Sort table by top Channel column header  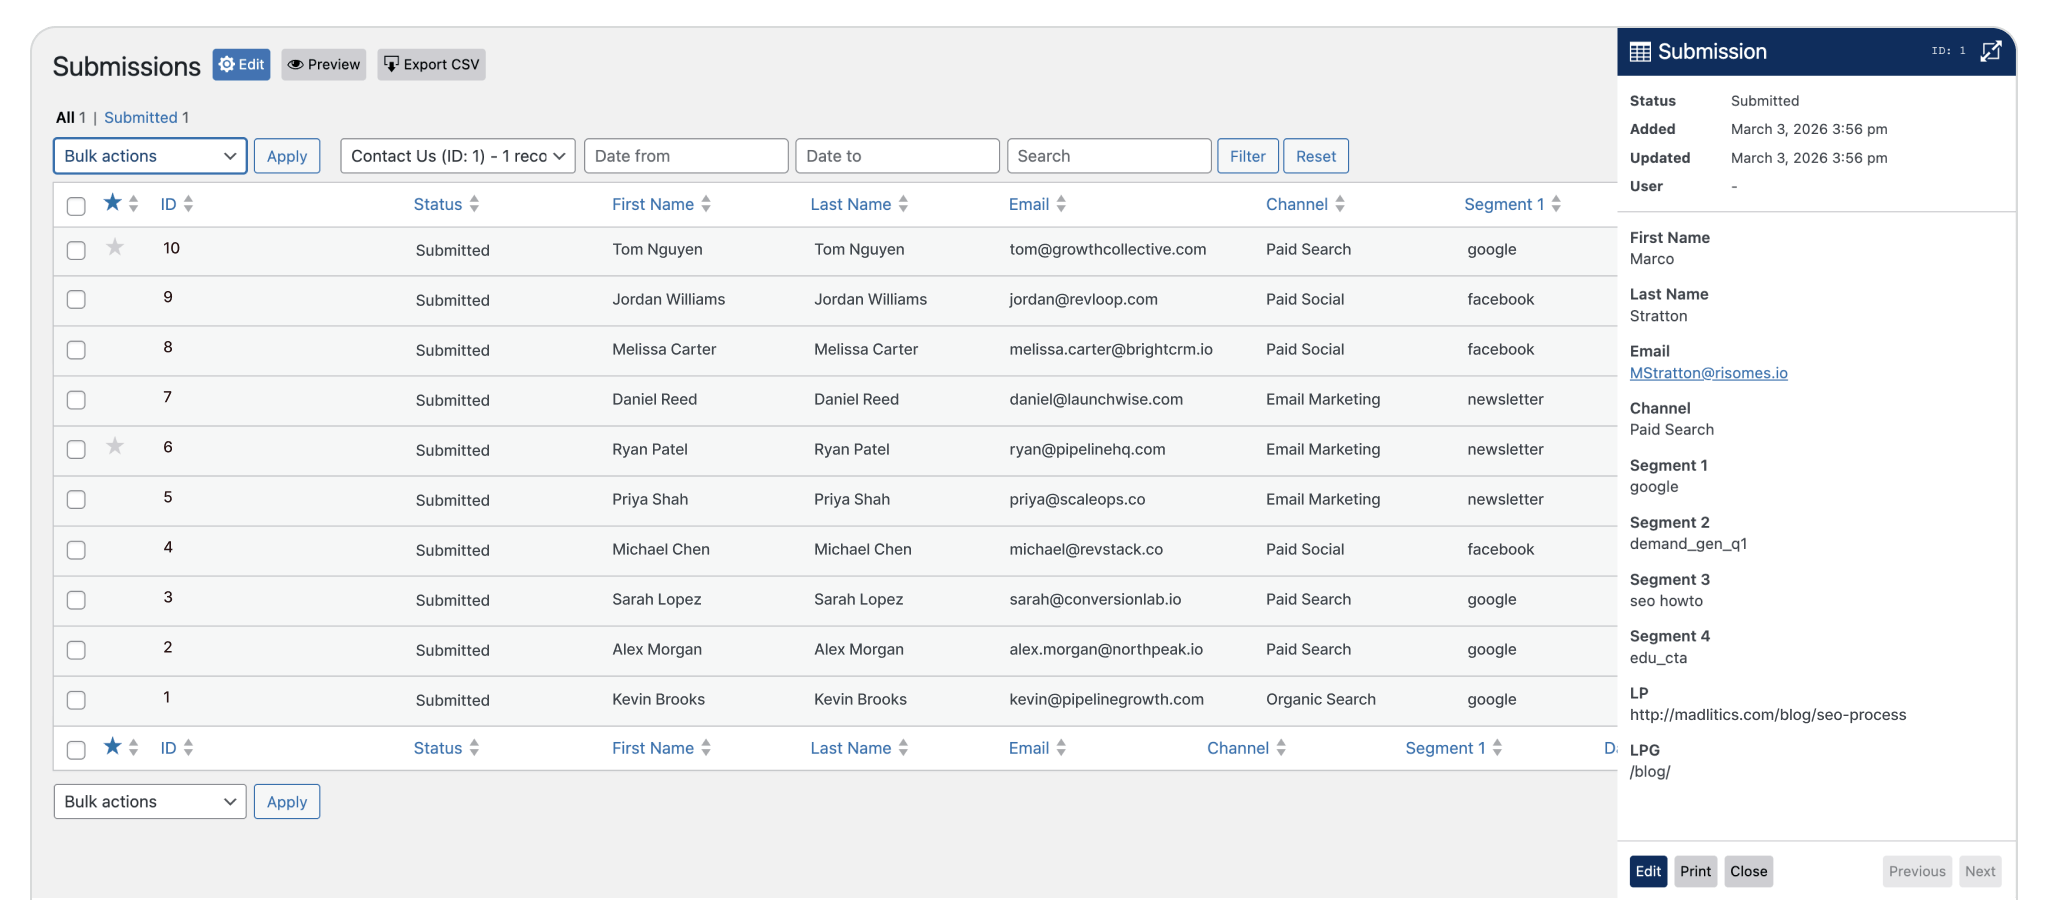coord(1297,204)
